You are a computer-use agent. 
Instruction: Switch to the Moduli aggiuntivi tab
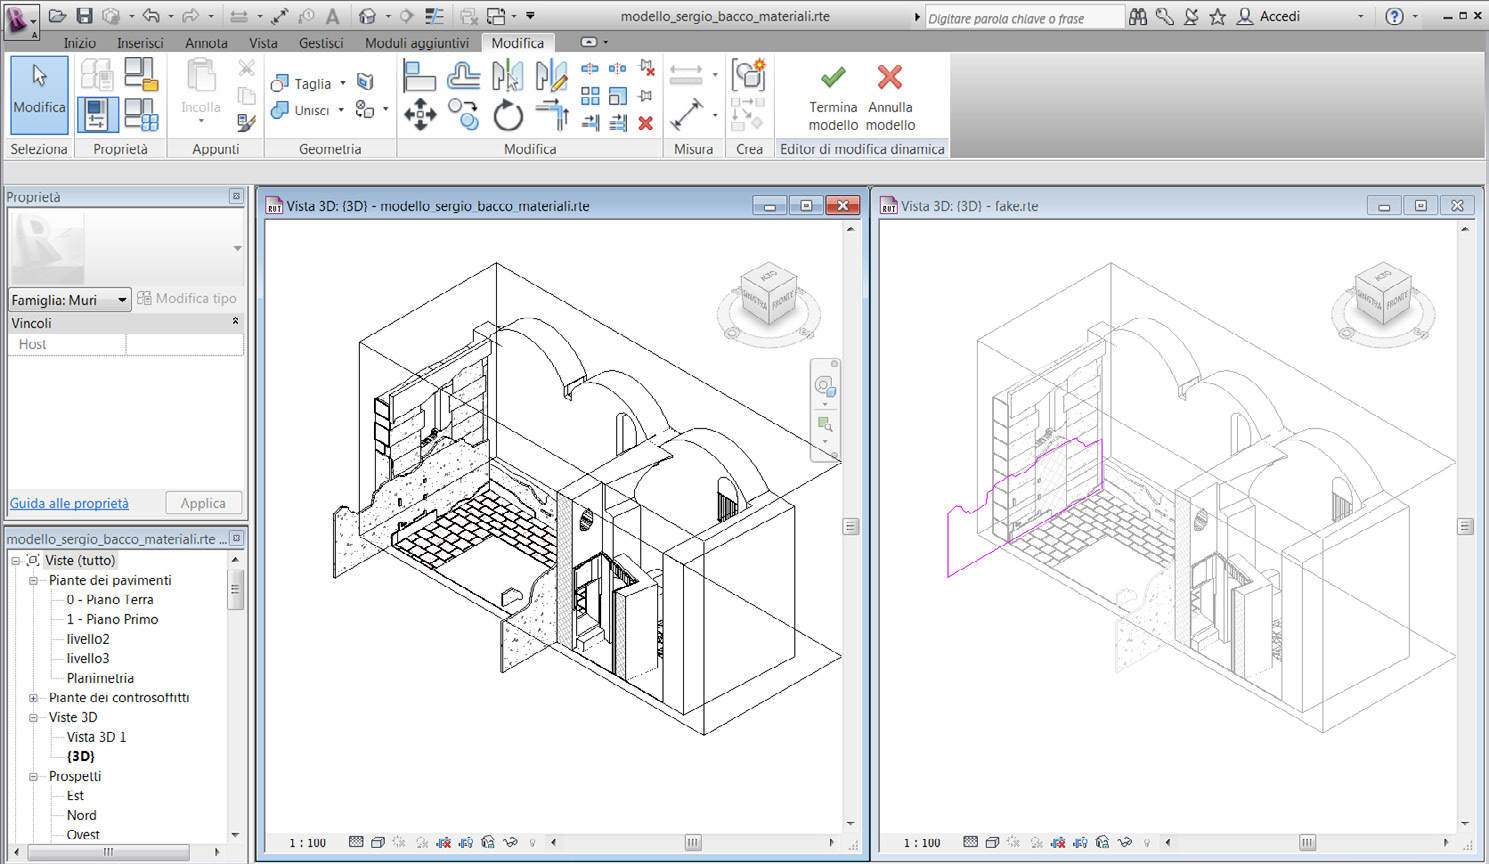point(417,43)
